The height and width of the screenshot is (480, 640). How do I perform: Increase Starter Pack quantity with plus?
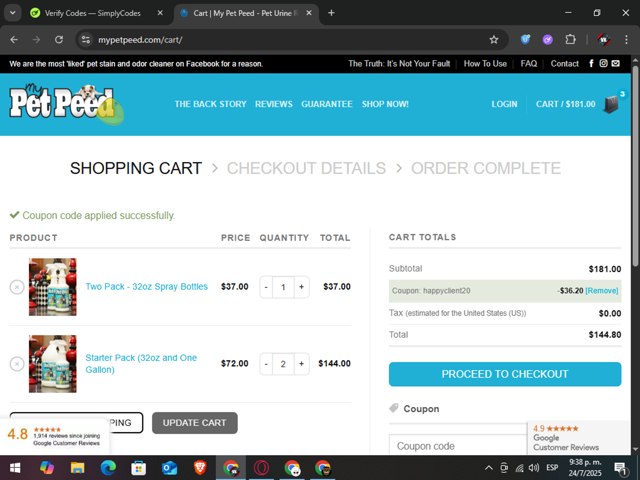click(301, 364)
